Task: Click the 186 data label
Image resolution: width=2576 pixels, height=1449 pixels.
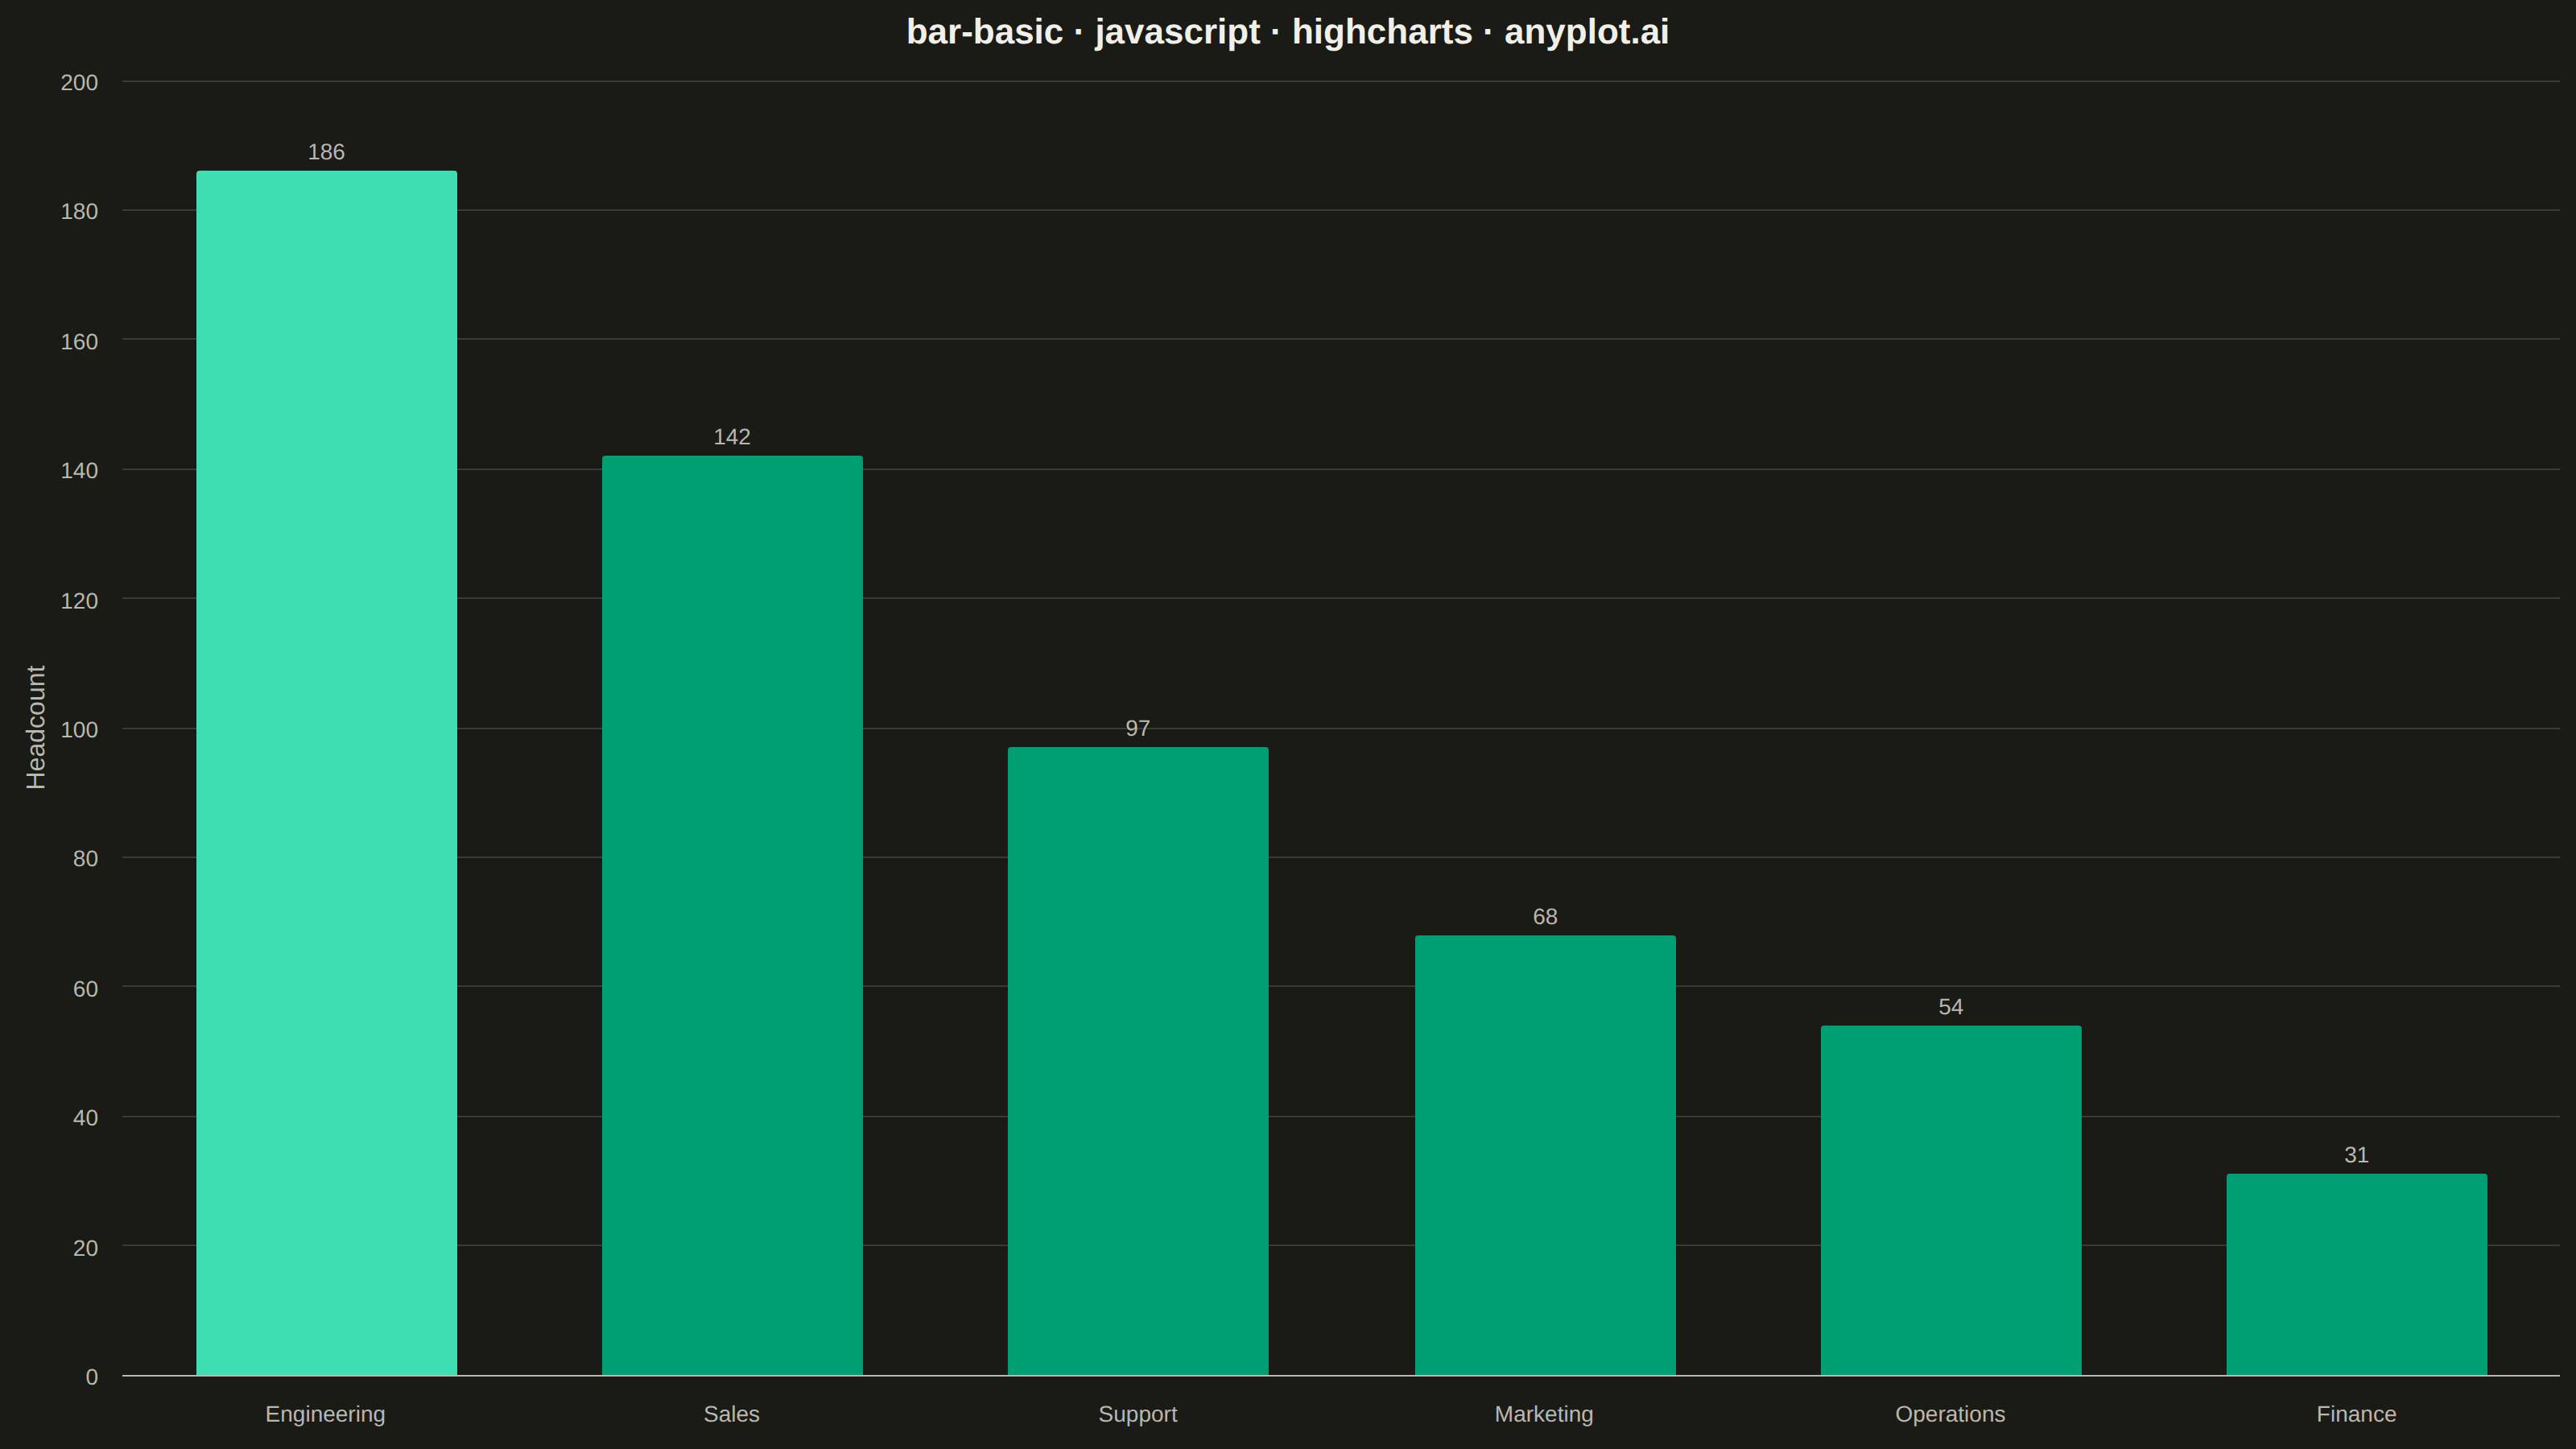Action: click(x=326, y=152)
